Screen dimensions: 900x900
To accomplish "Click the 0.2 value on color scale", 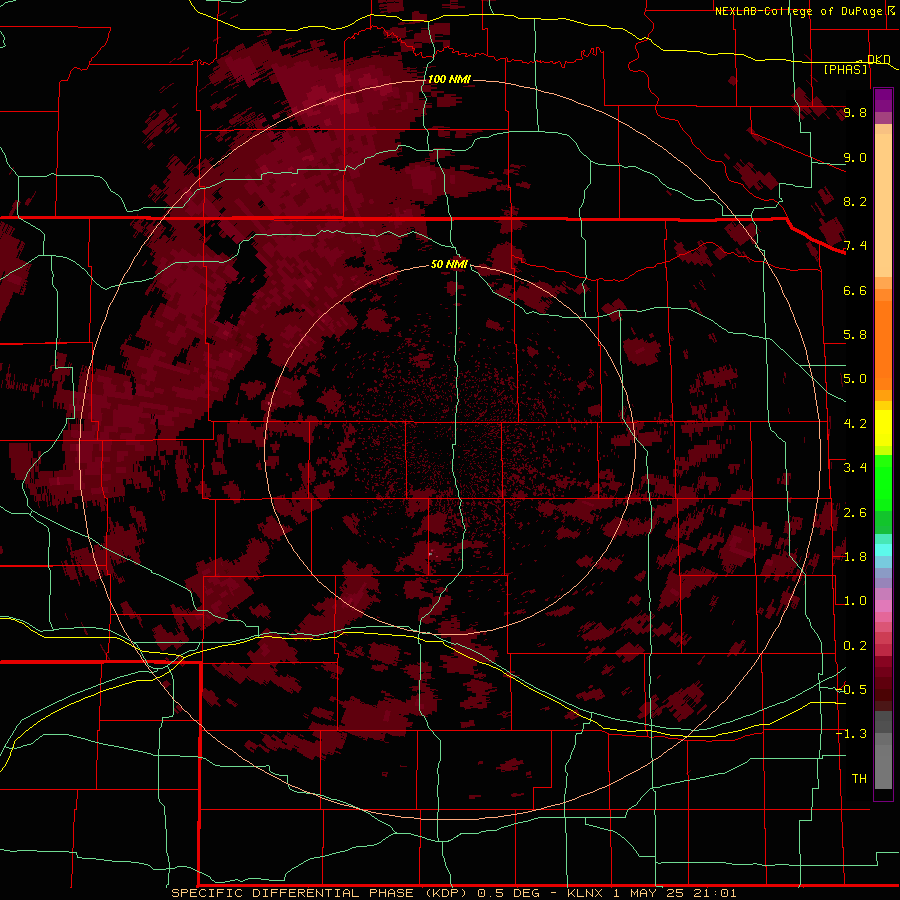I will coord(855,646).
